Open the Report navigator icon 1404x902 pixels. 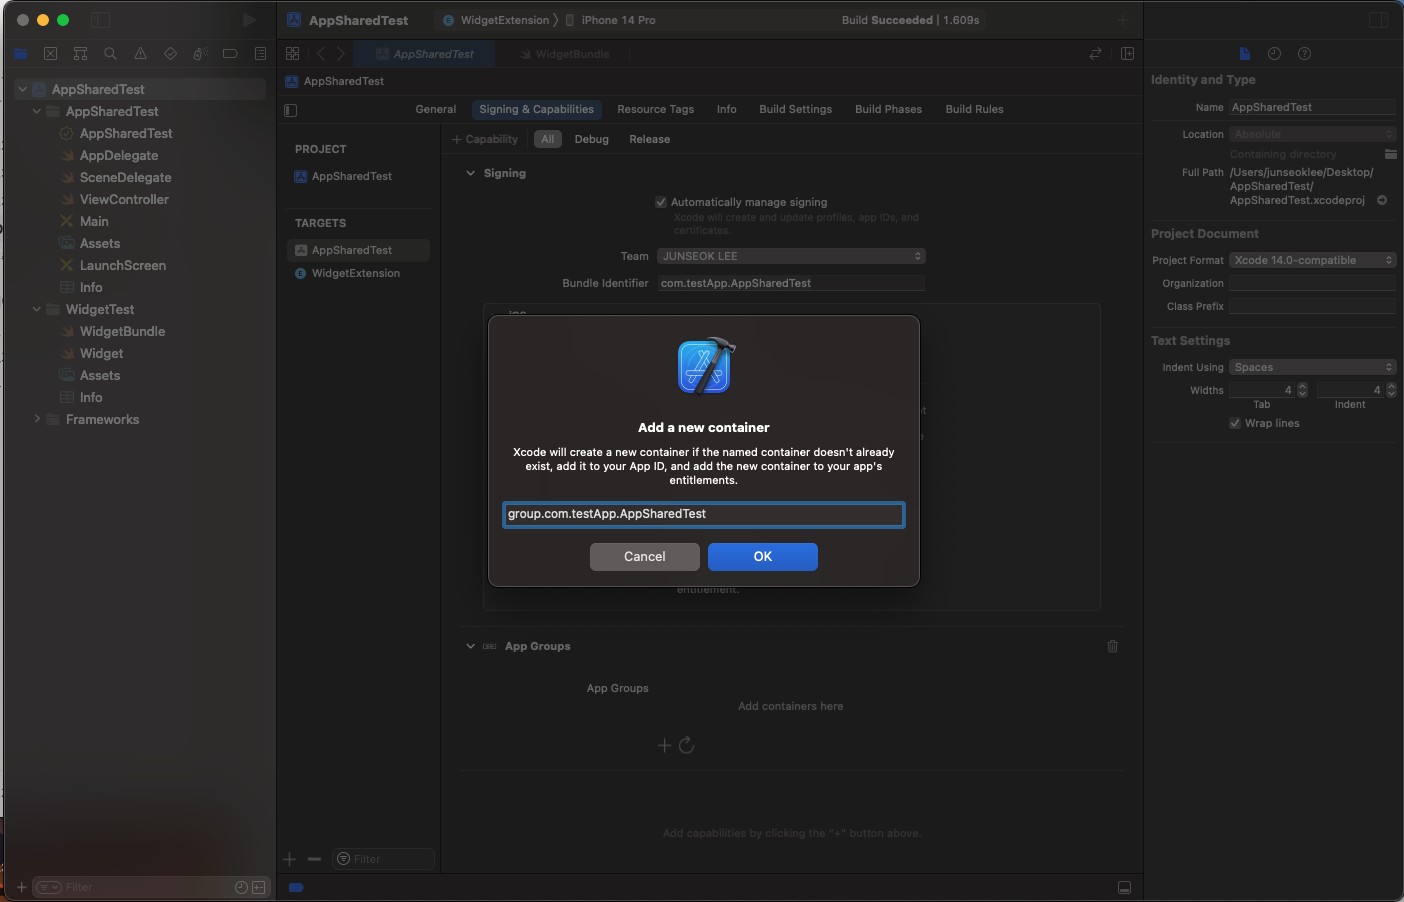pyautogui.click(x=260, y=54)
